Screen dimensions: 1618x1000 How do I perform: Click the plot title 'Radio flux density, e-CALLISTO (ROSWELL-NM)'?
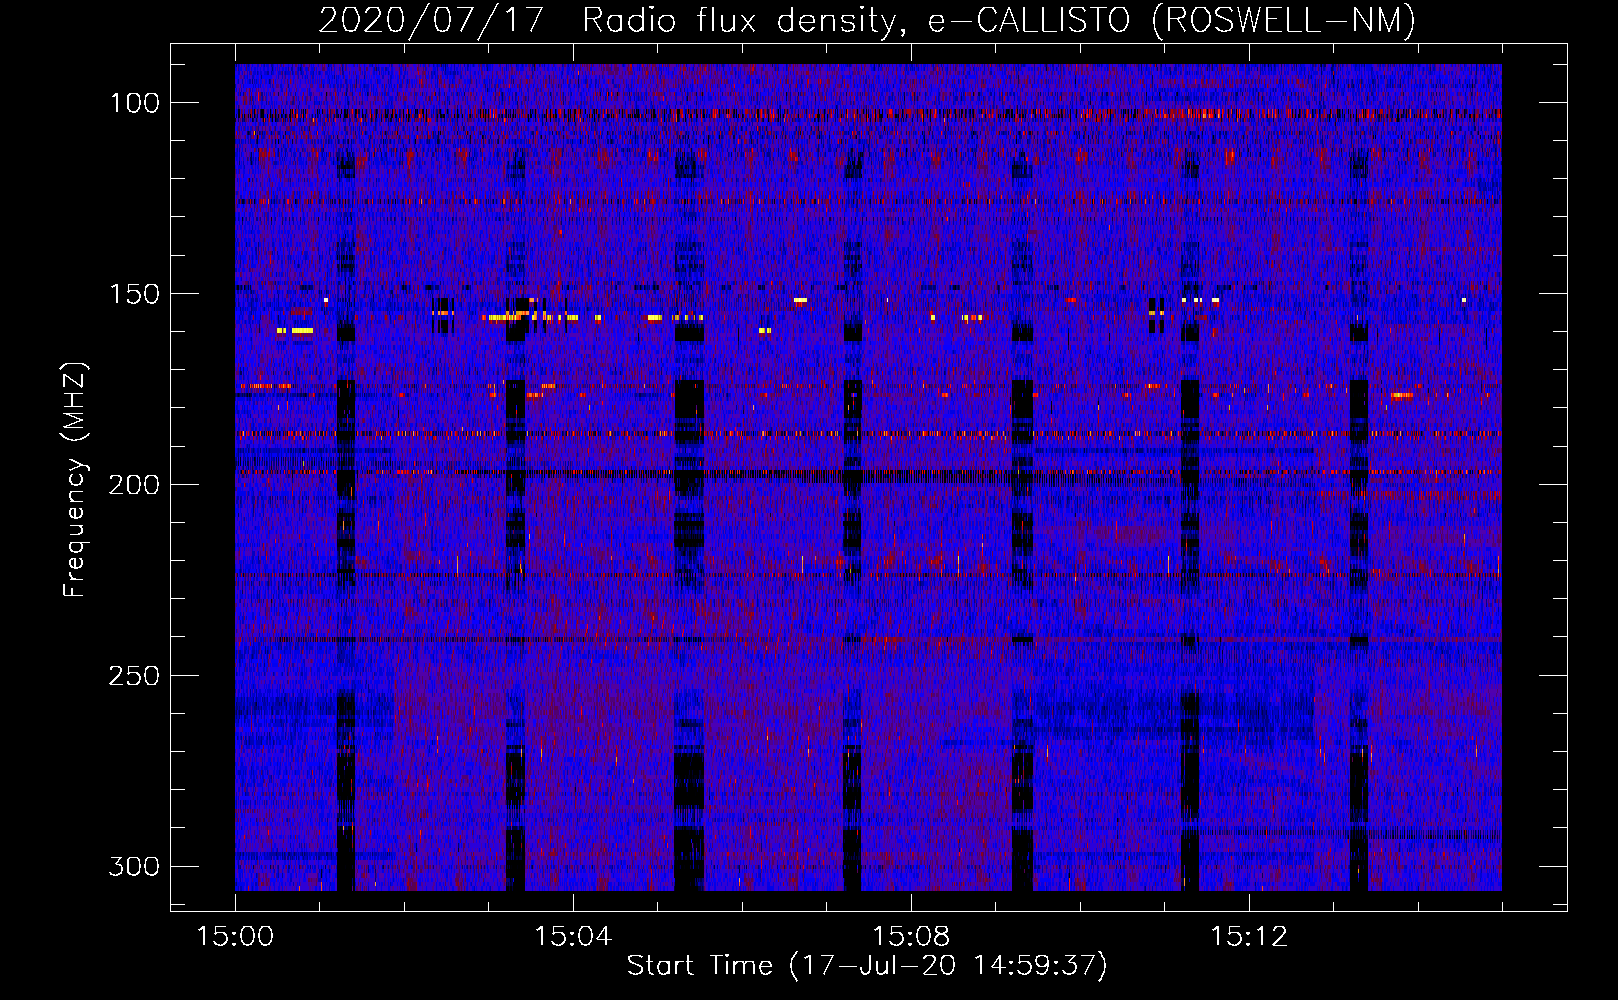pos(999,21)
